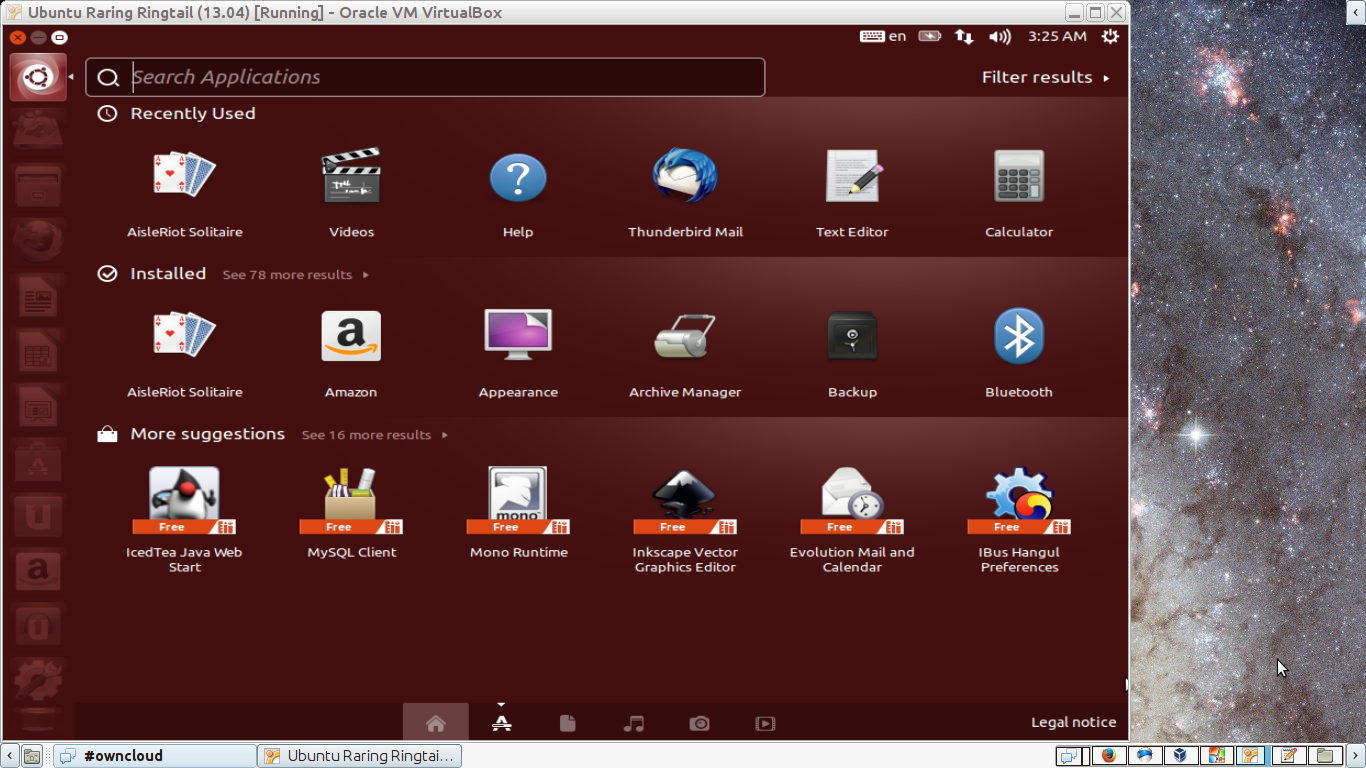
Task: Switch to the Home lens
Action: point(435,723)
